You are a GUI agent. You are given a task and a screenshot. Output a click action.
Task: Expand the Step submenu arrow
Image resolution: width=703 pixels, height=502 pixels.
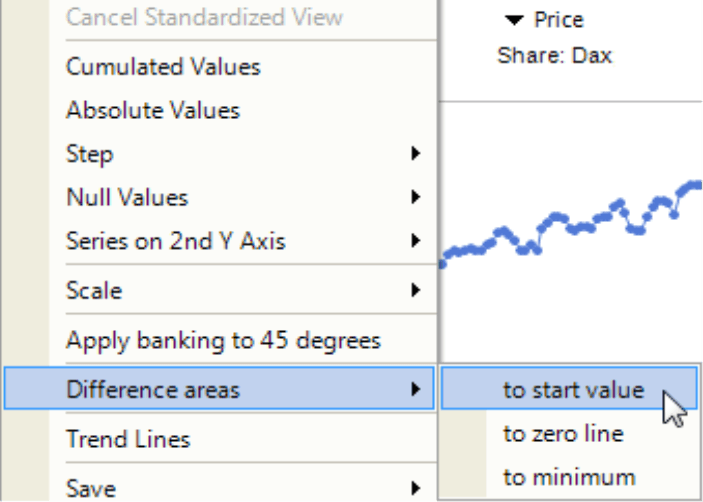click(416, 154)
